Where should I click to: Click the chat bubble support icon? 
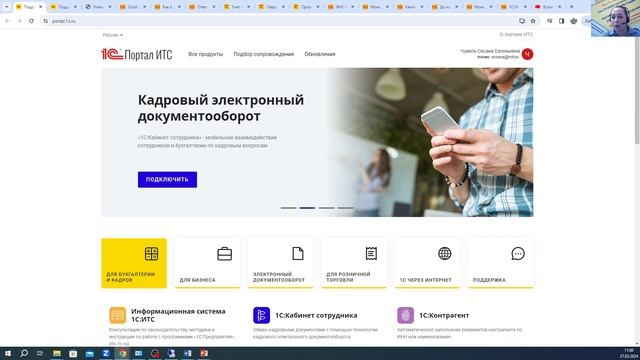tap(518, 253)
